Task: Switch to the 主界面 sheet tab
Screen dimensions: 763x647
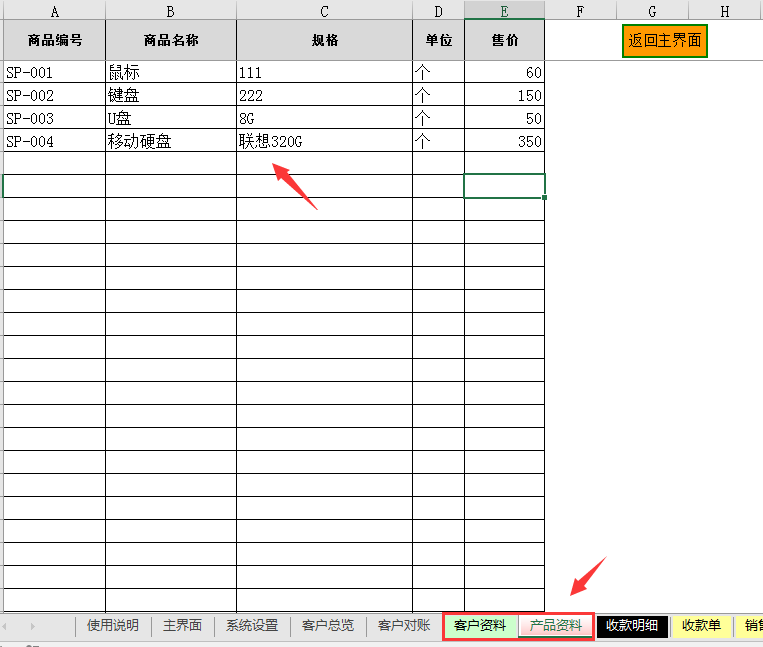Action: [182, 626]
